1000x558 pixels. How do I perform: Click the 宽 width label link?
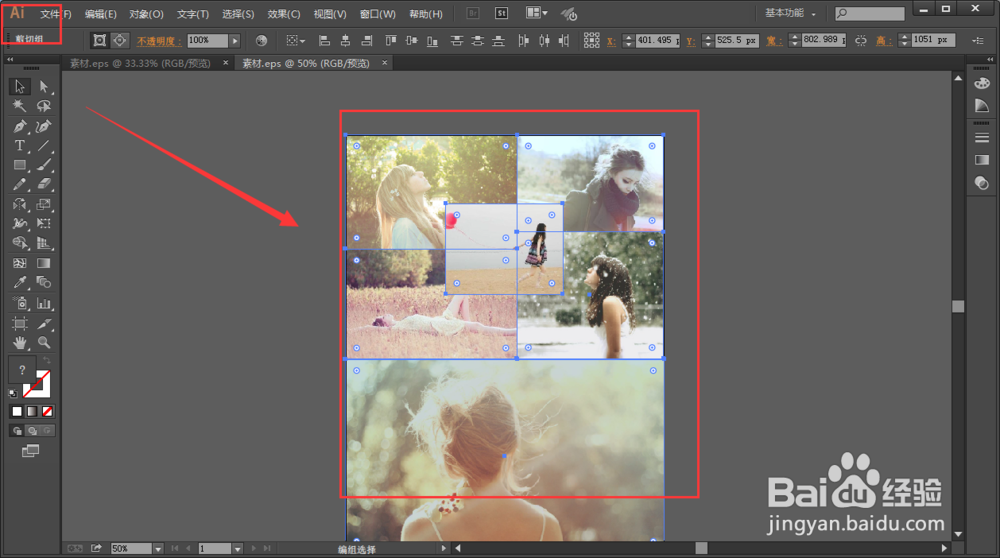coord(774,41)
